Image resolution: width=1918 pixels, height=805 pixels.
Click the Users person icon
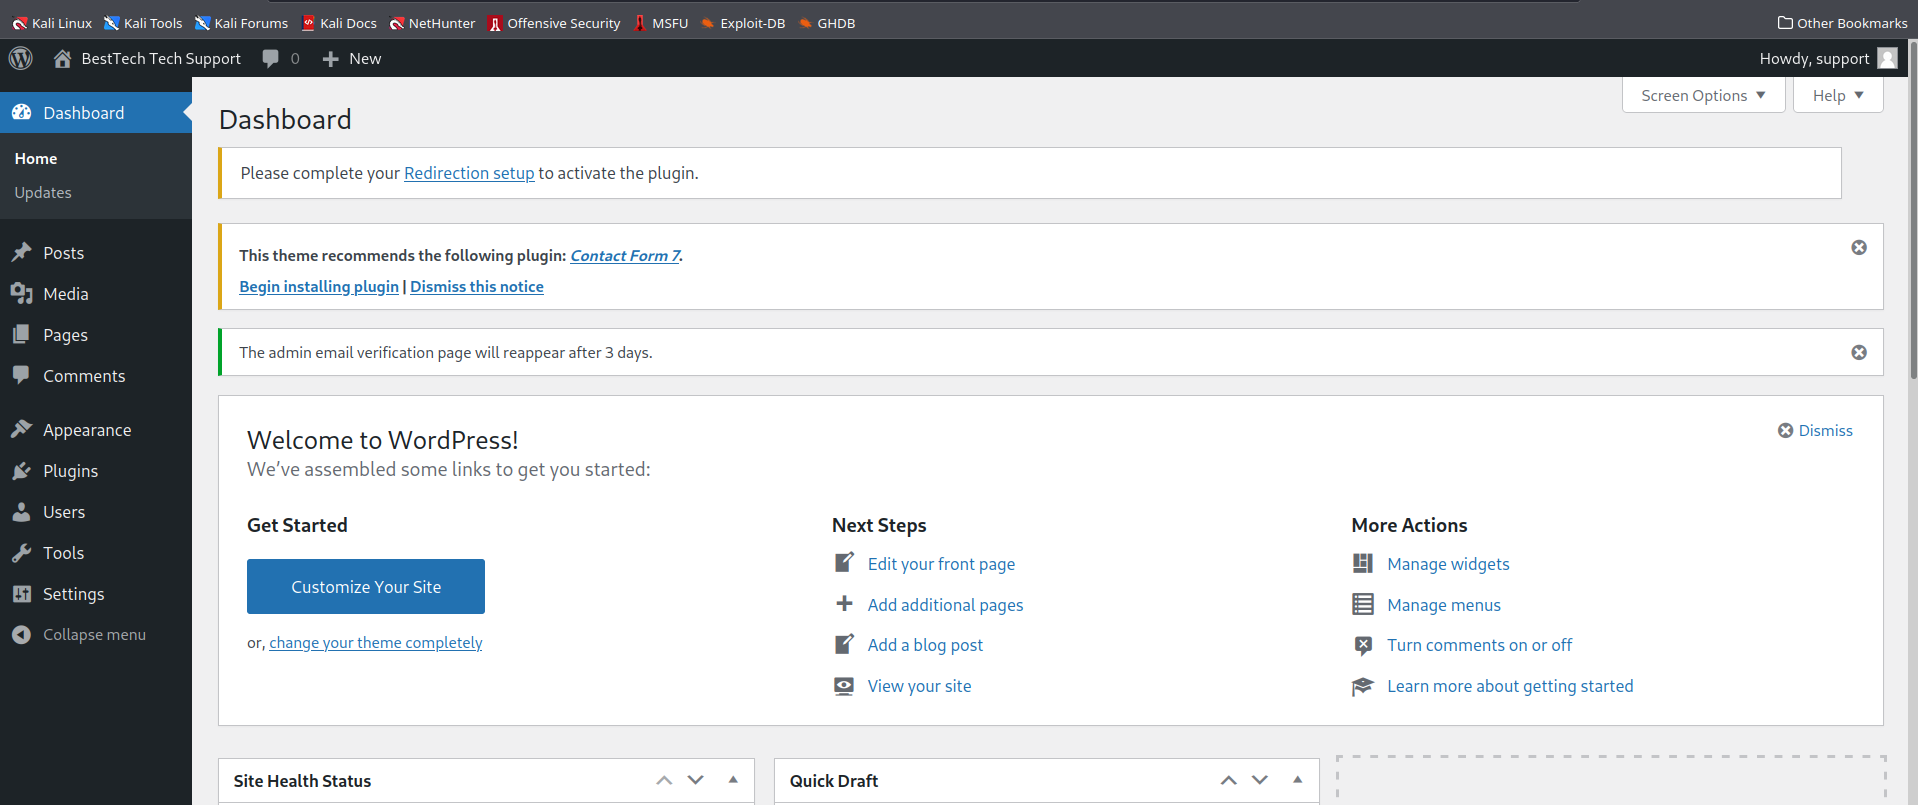[x=21, y=511]
